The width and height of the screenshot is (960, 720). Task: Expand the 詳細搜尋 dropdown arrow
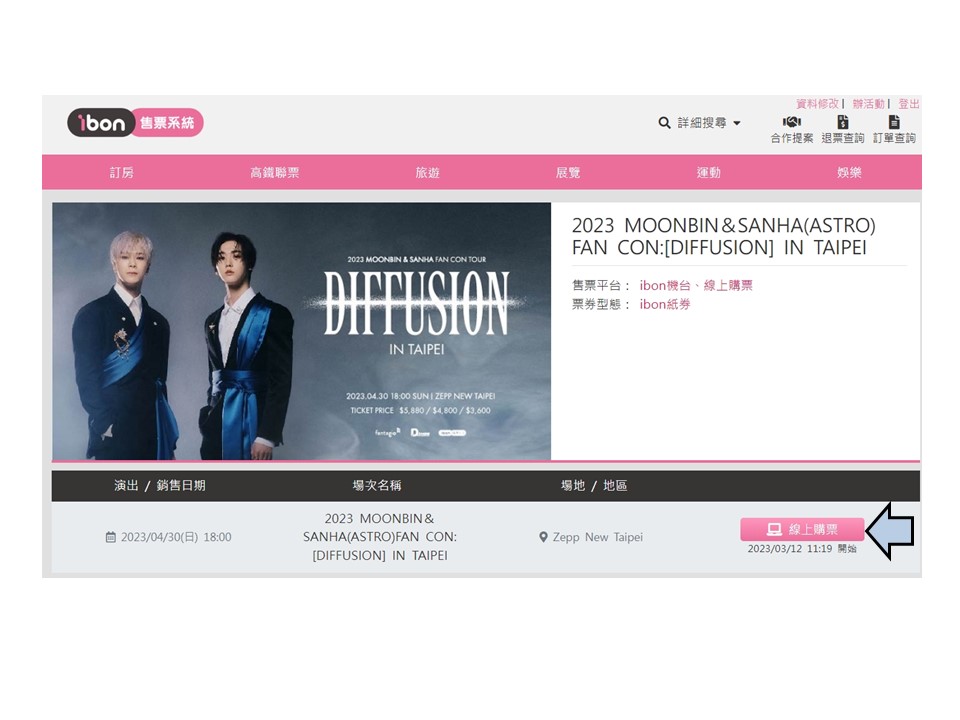pyautogui.click(x=737, y=123)
